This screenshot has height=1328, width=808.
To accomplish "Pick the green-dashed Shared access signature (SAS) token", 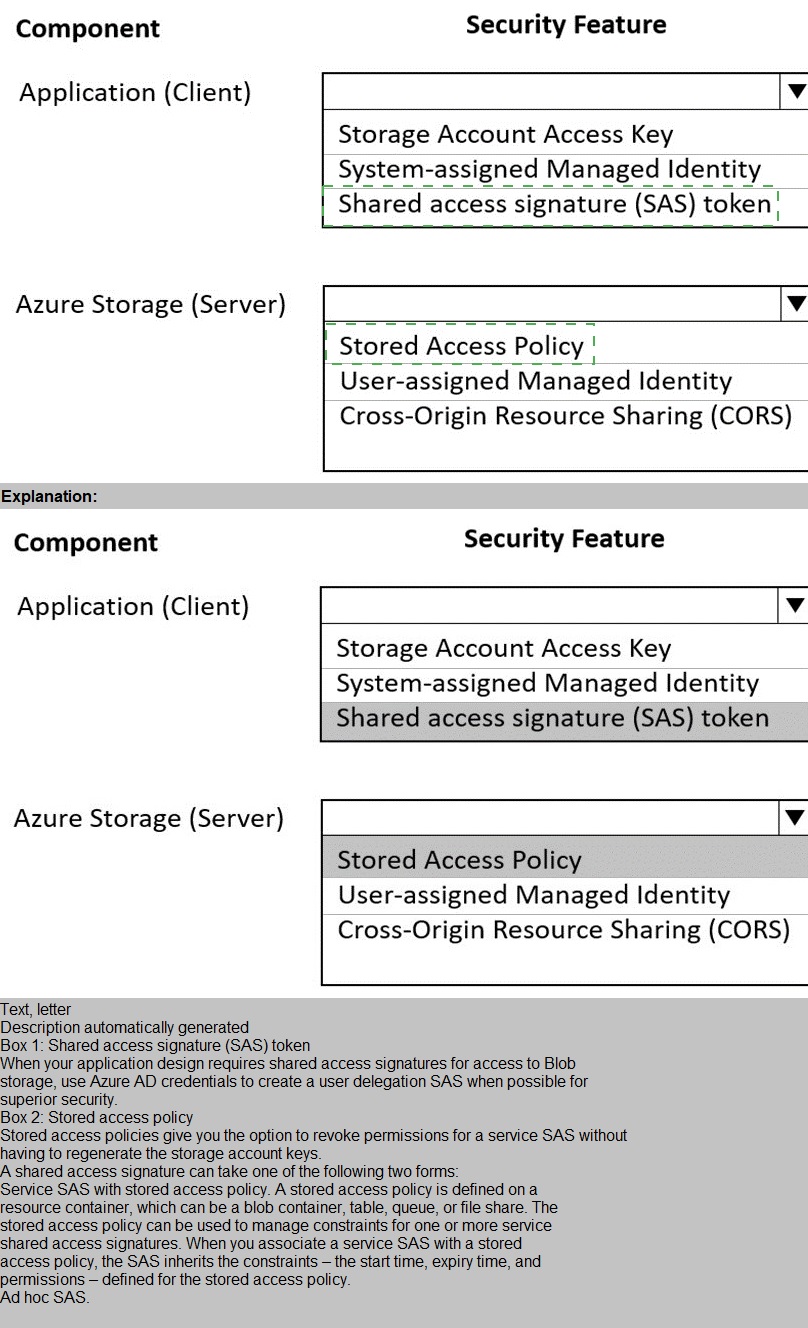I will [x=554, y=205].
